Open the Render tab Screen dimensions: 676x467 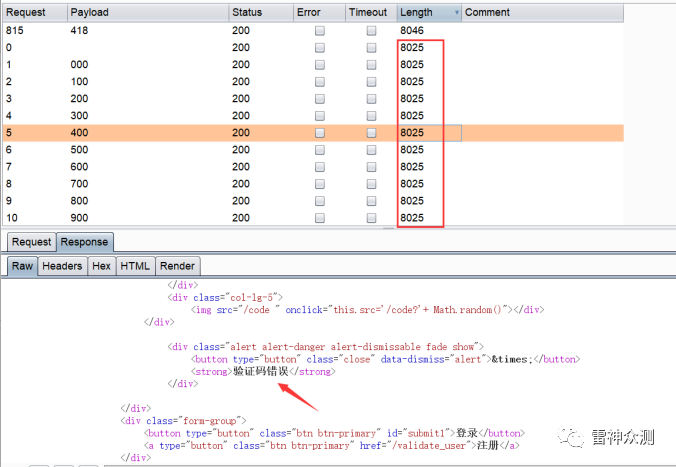[177, 266]
